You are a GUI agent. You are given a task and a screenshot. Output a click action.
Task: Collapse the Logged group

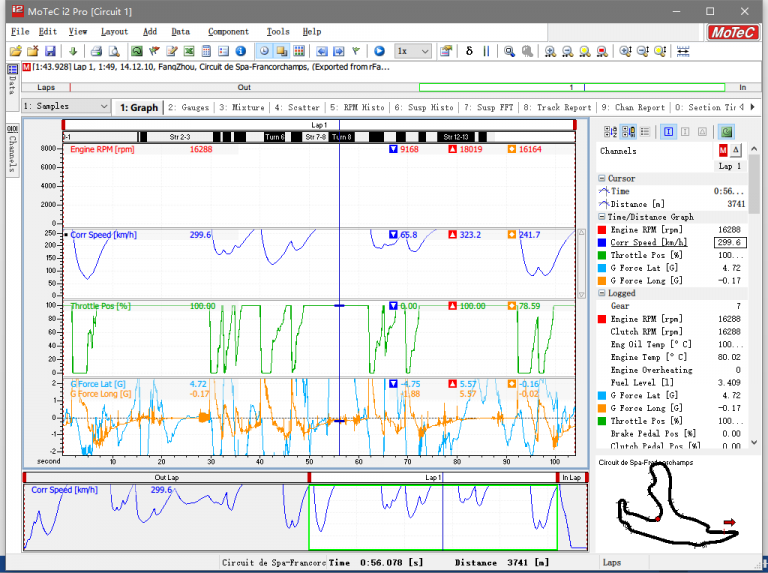point(602,293)
